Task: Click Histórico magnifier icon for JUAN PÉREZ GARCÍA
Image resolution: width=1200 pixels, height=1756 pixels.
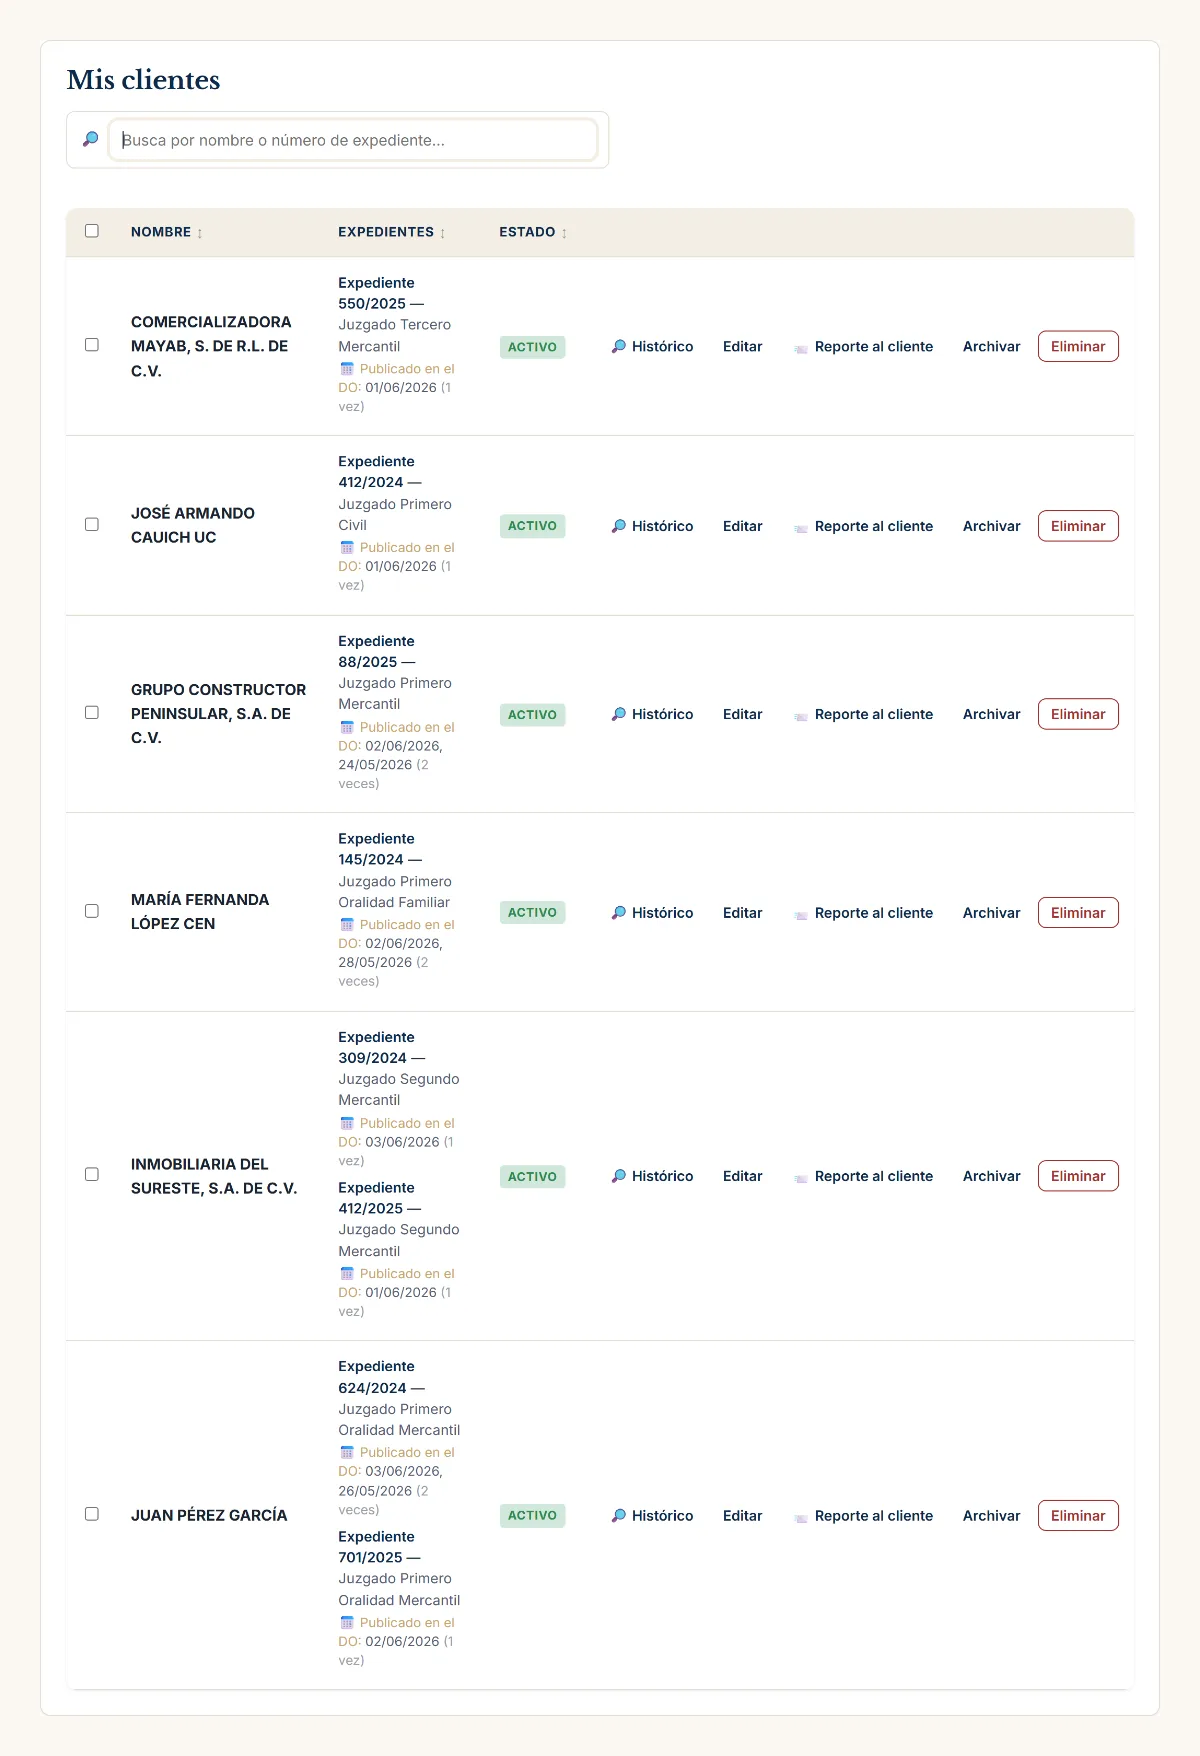Action: [x=619, y=1515]
